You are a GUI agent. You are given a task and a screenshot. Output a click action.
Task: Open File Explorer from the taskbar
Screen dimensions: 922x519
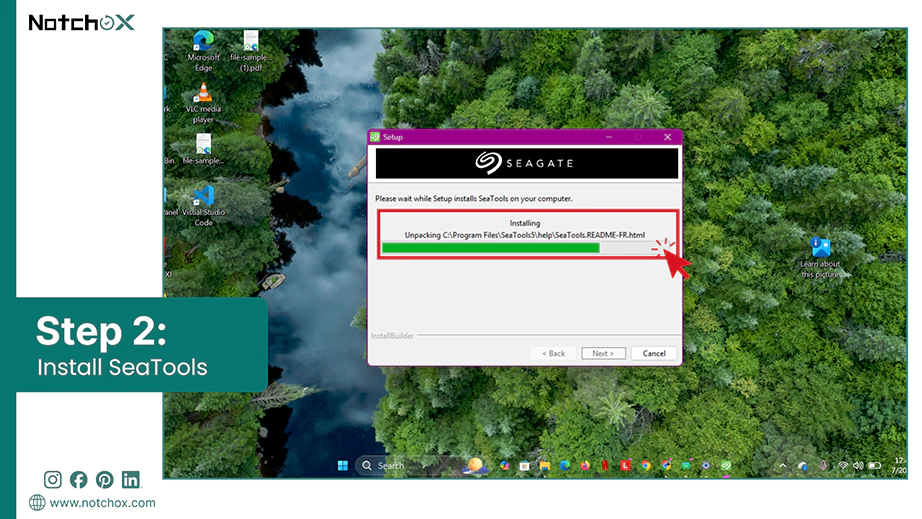pyautogui.click(x=544, y=466)
